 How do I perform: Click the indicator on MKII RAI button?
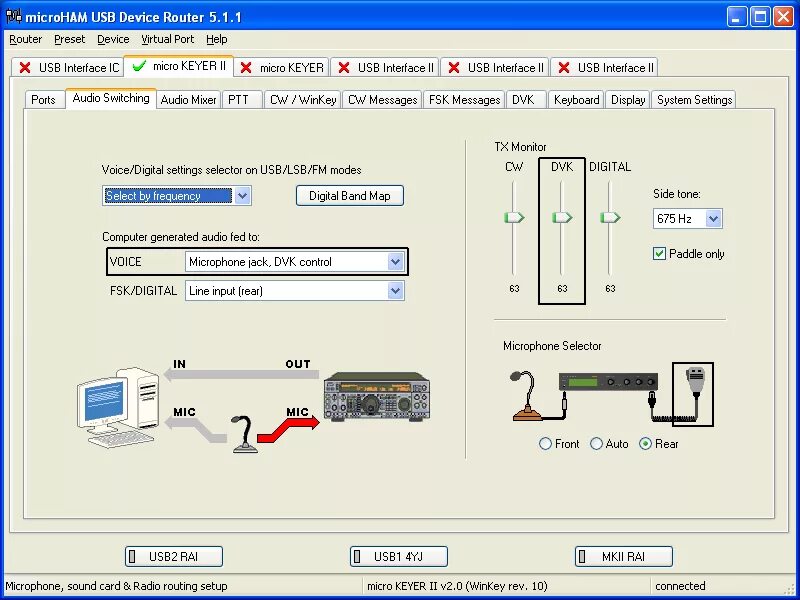582,556
